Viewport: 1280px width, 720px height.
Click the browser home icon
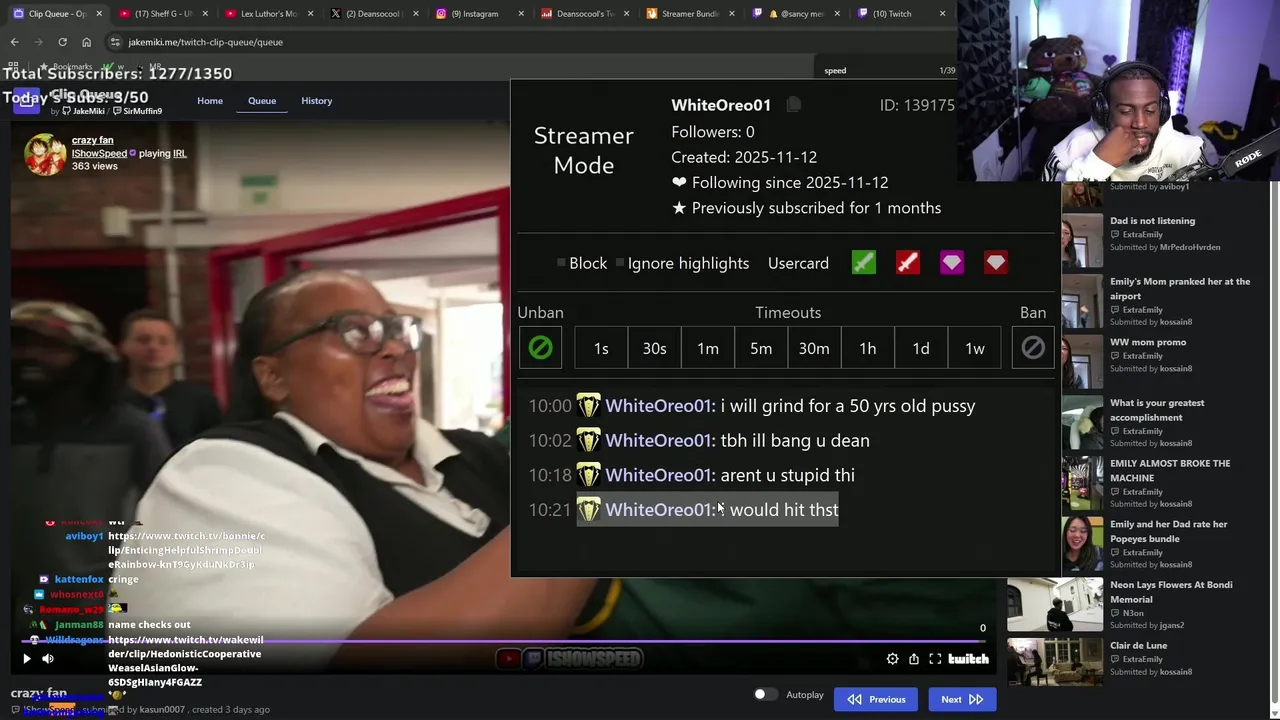86,42
